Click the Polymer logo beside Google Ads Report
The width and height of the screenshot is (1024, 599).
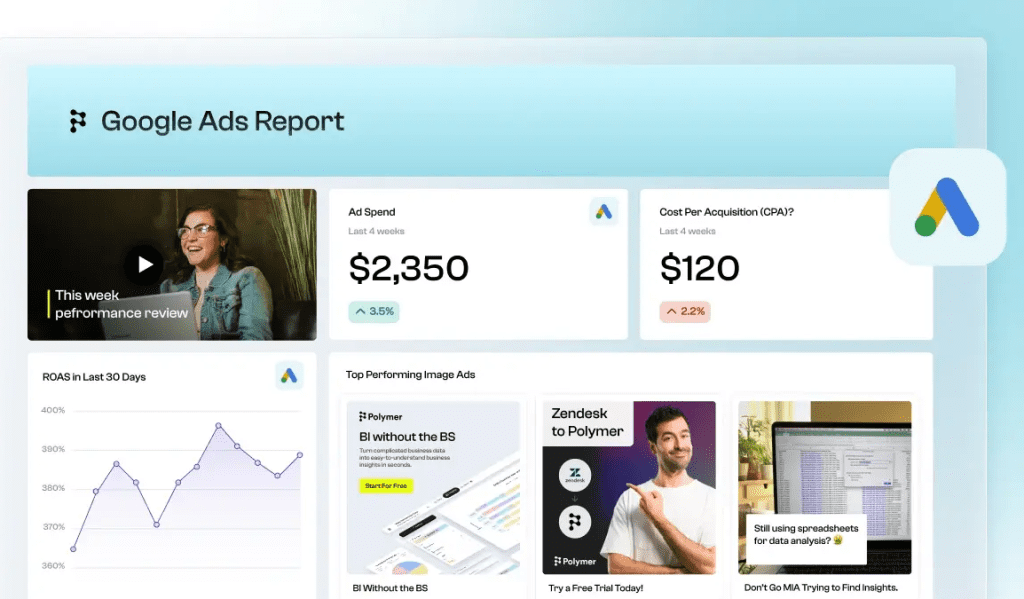coord(78,121)
